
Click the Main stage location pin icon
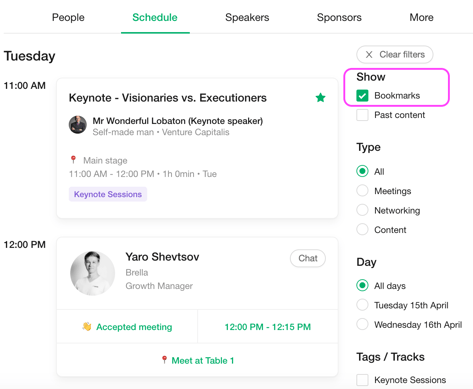click(73, 160)
